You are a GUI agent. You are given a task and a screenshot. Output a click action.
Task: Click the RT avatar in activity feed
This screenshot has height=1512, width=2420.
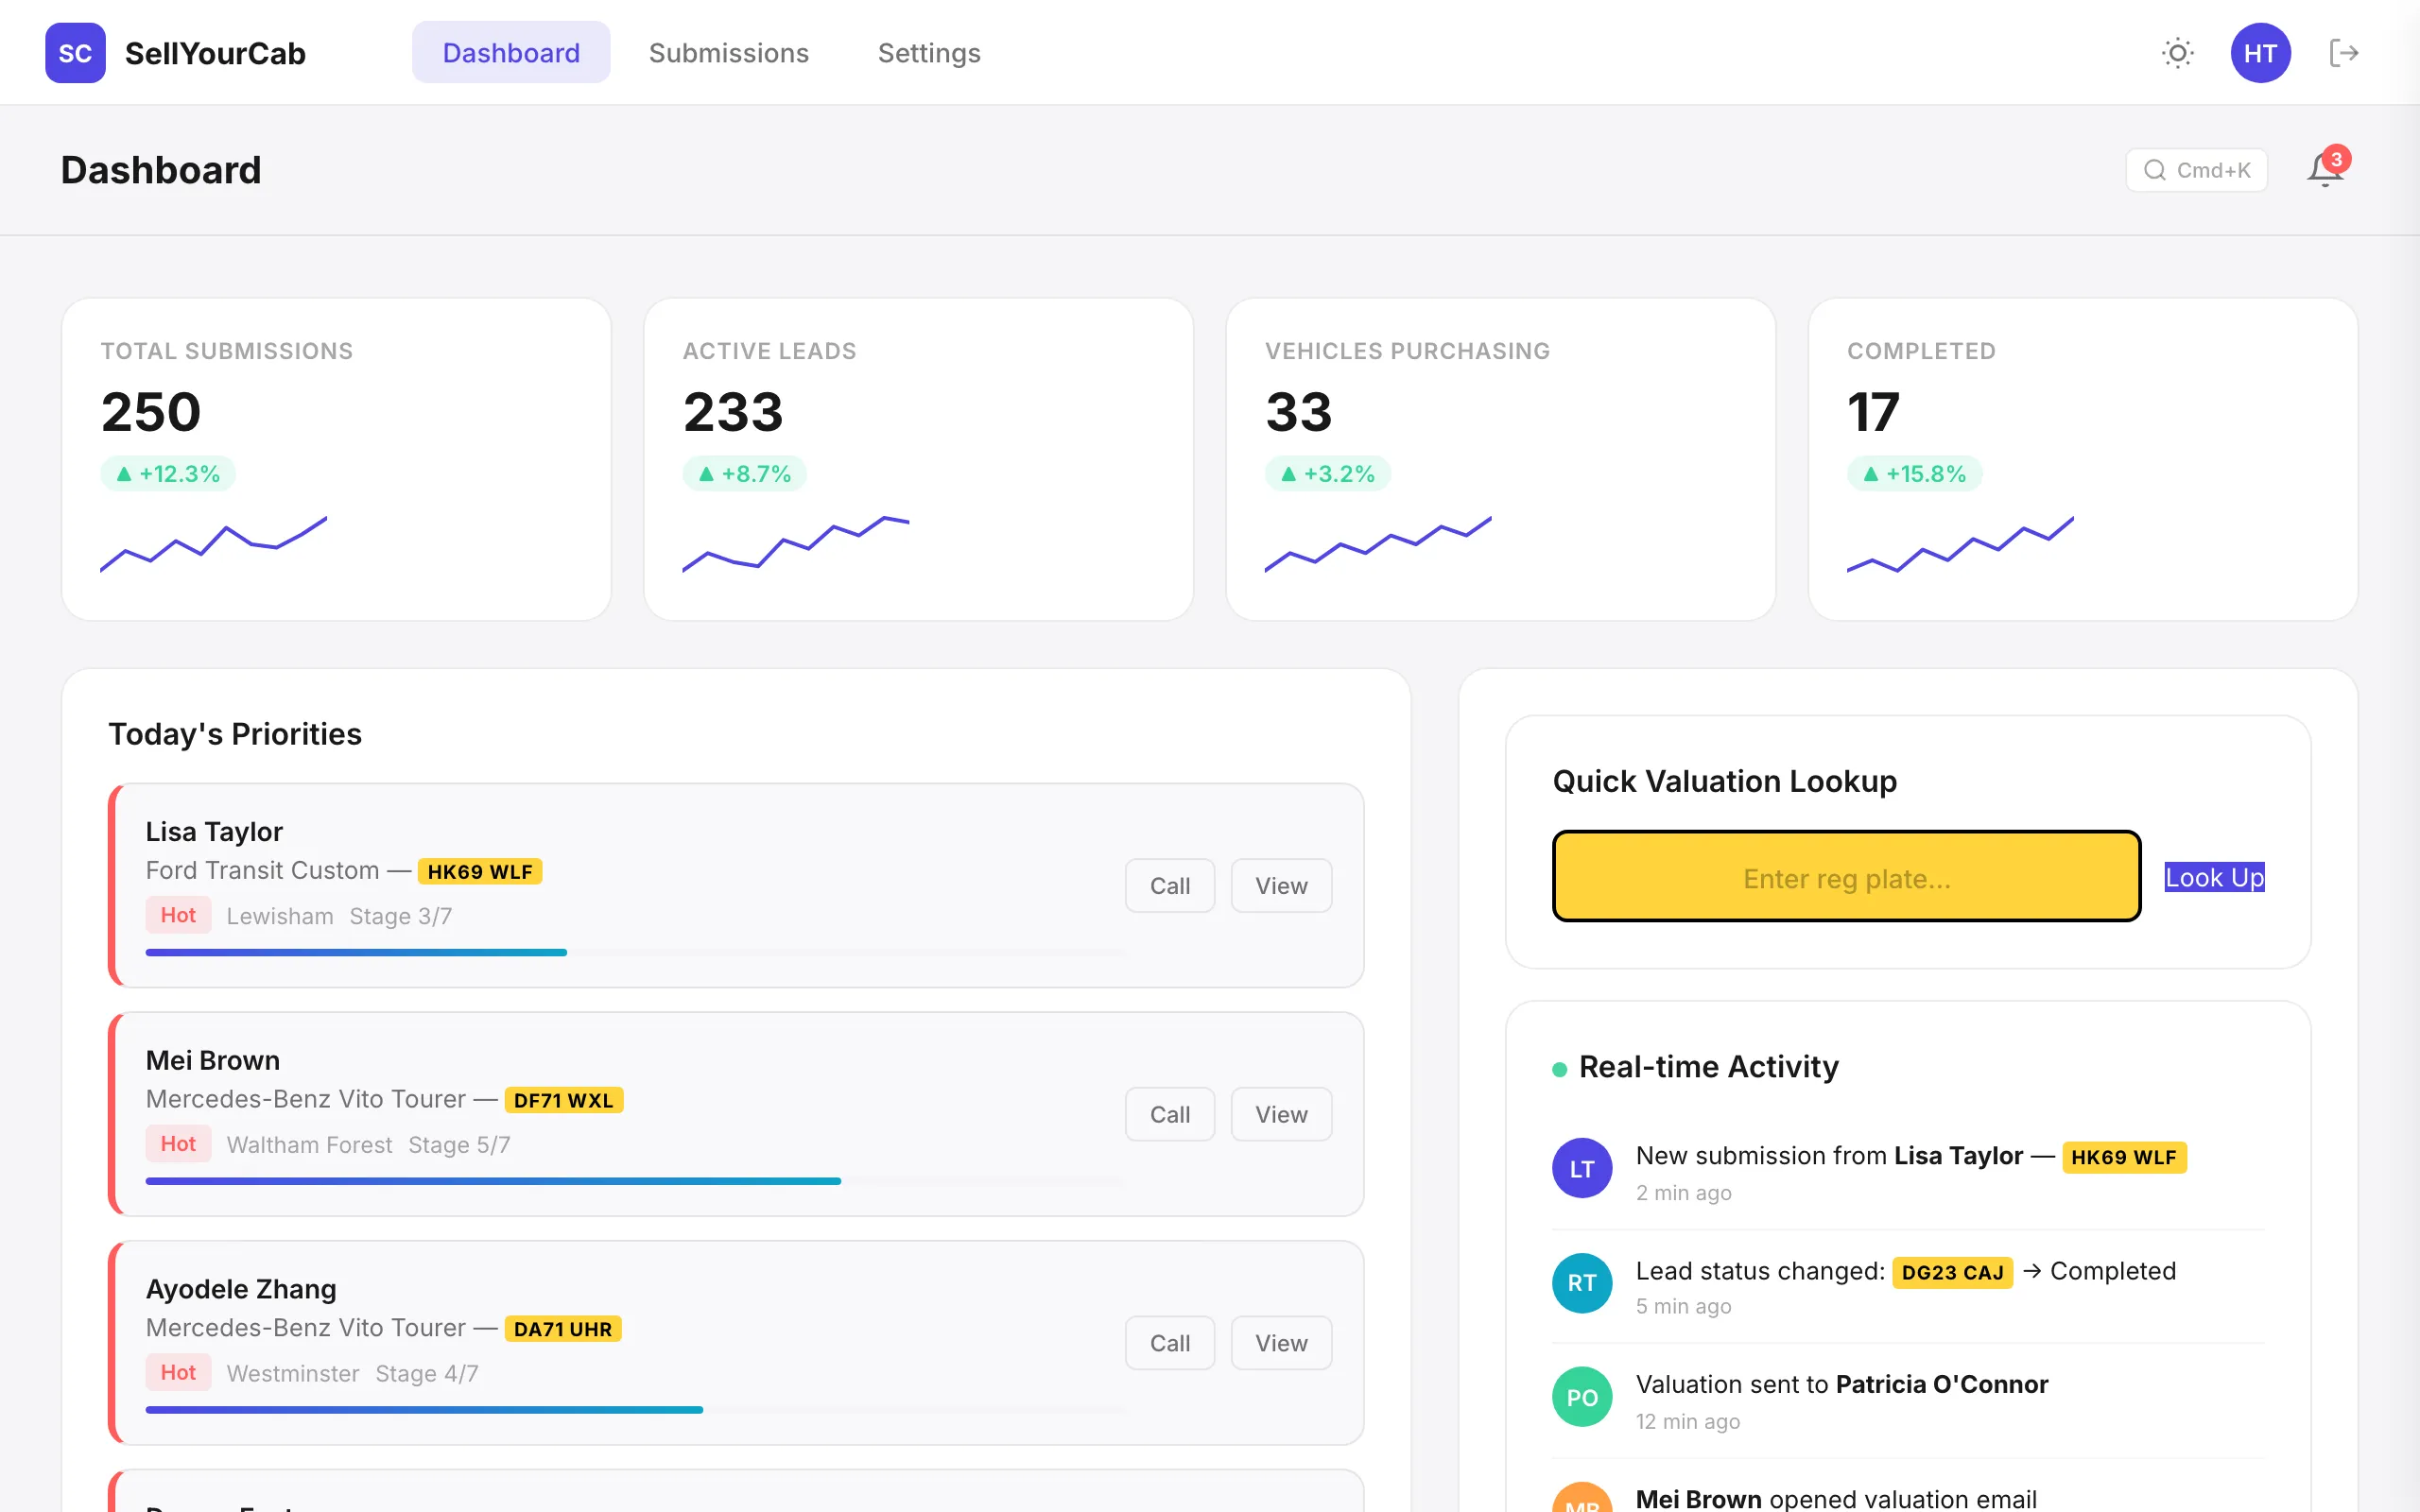coord(1582,1283)
